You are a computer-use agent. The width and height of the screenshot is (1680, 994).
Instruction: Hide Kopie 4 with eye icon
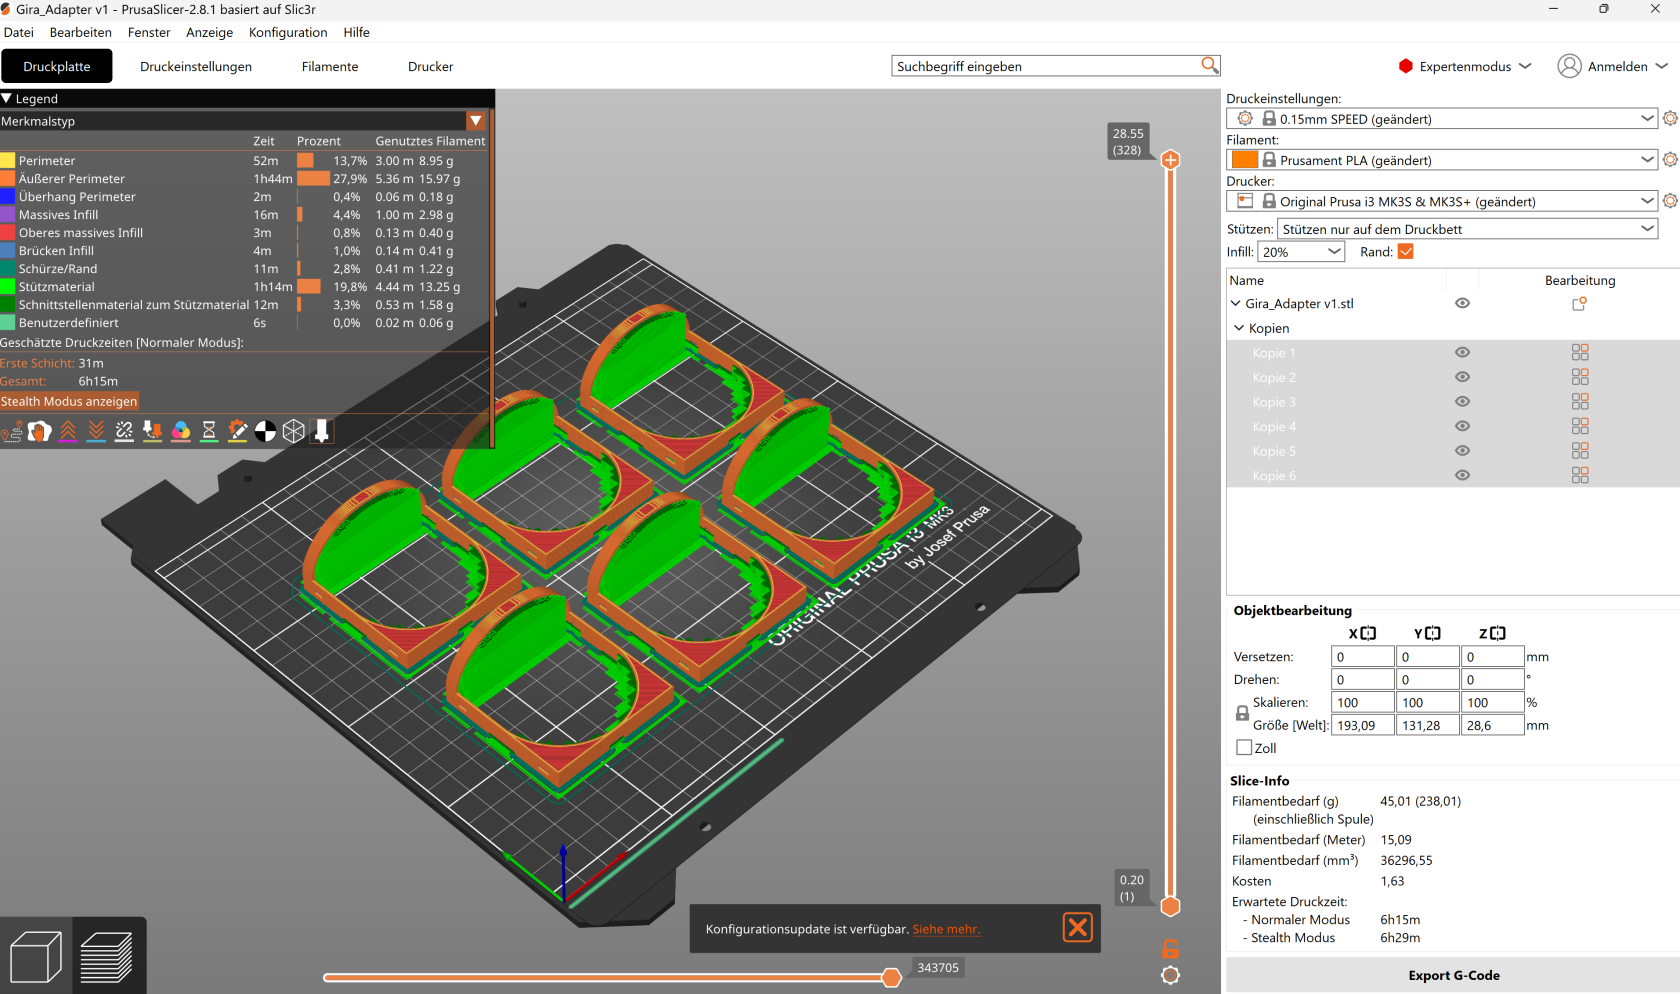[1462, 426]
